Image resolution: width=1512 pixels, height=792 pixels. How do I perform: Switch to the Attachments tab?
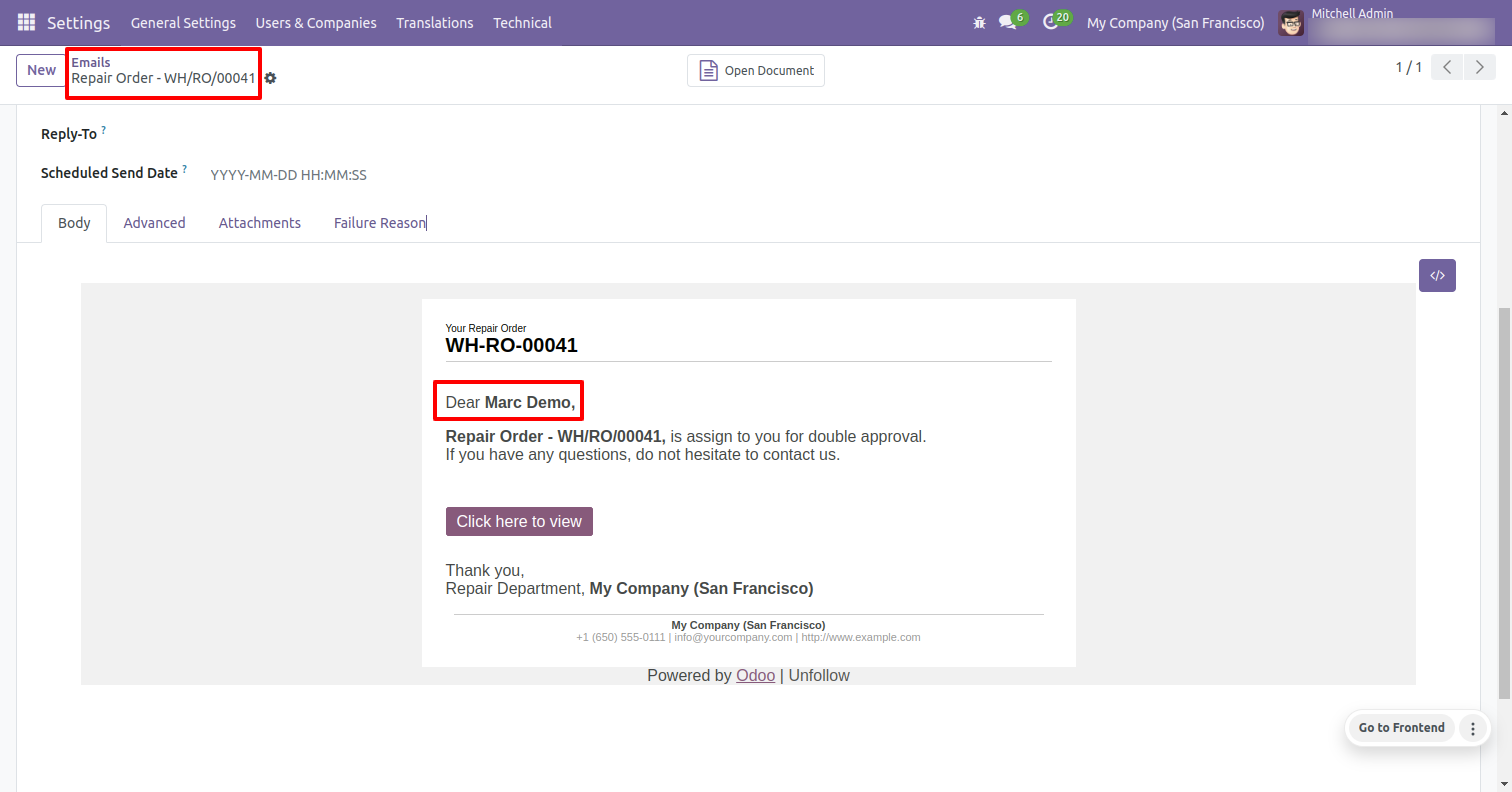click(x=260, y=223)
